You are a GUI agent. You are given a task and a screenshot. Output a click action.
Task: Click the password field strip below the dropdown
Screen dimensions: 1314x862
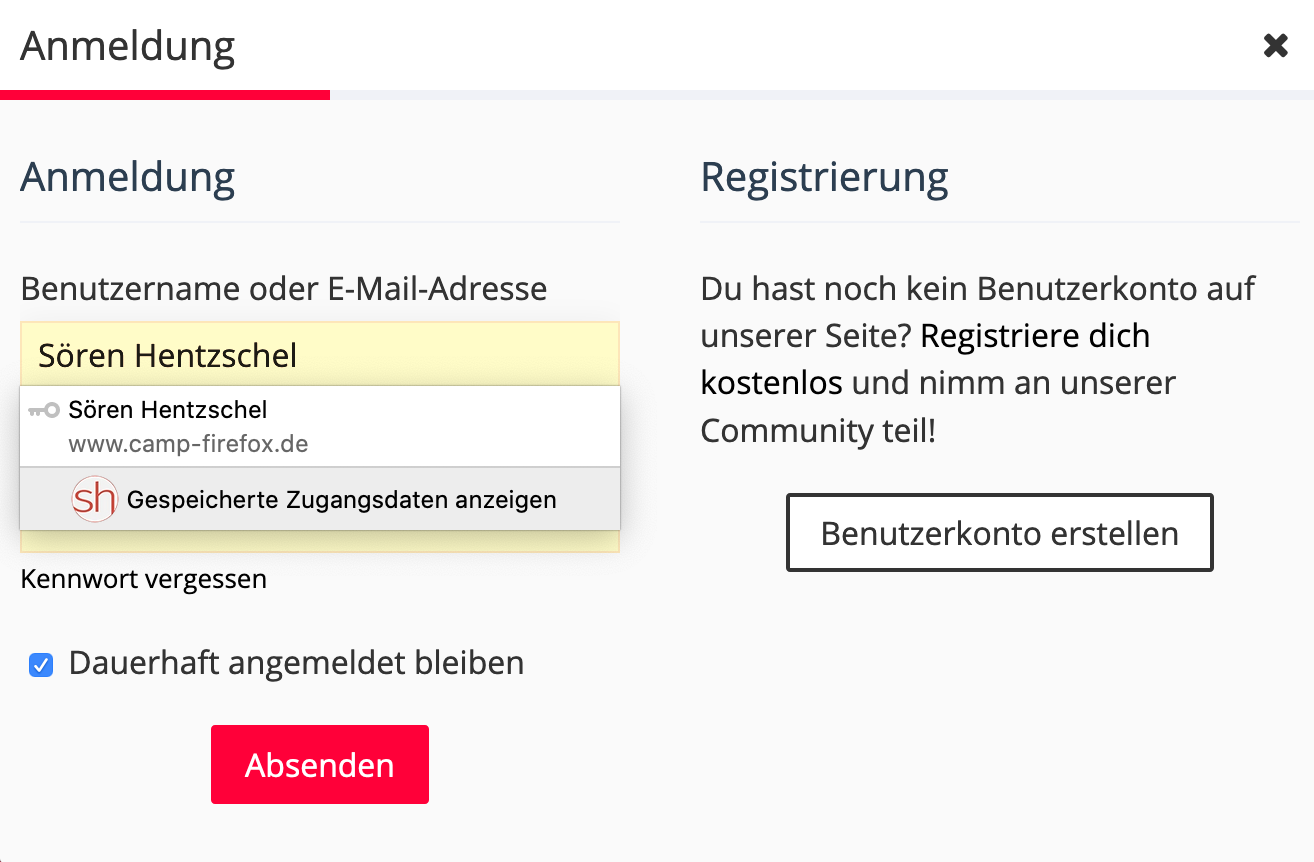(x=320, y=541)
